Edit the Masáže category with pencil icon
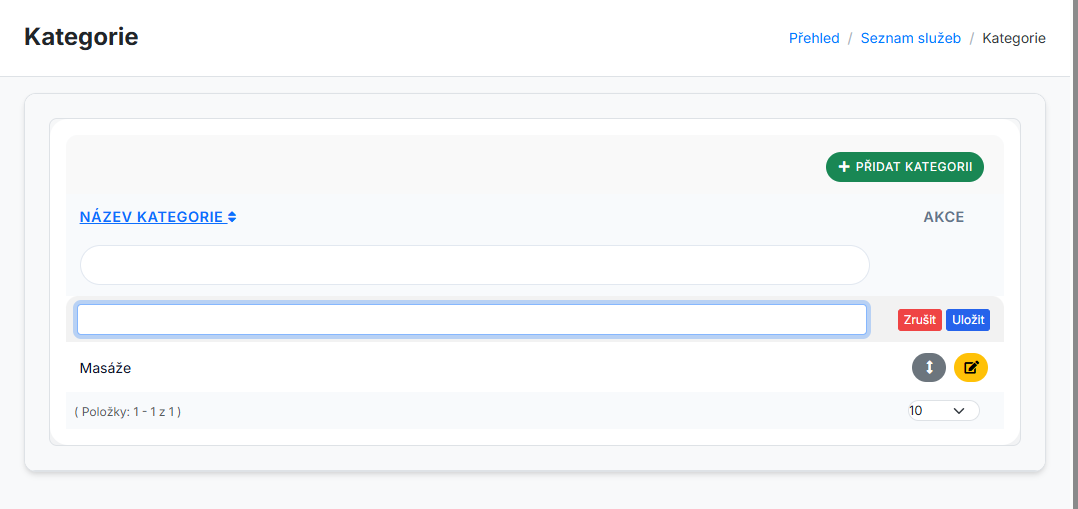 (x=970, y=367)
